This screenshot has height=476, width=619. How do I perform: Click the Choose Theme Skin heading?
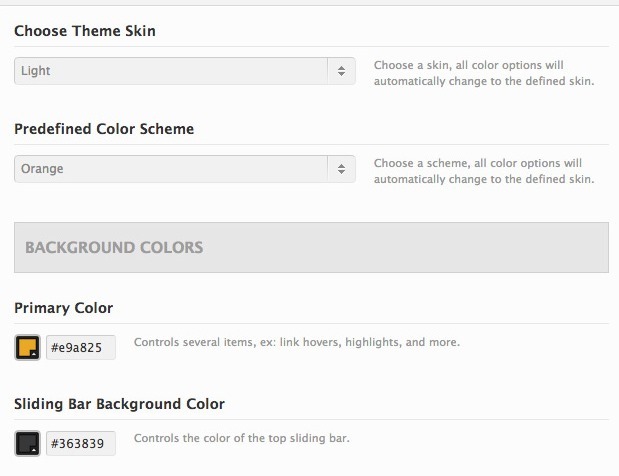click(85, 31)
